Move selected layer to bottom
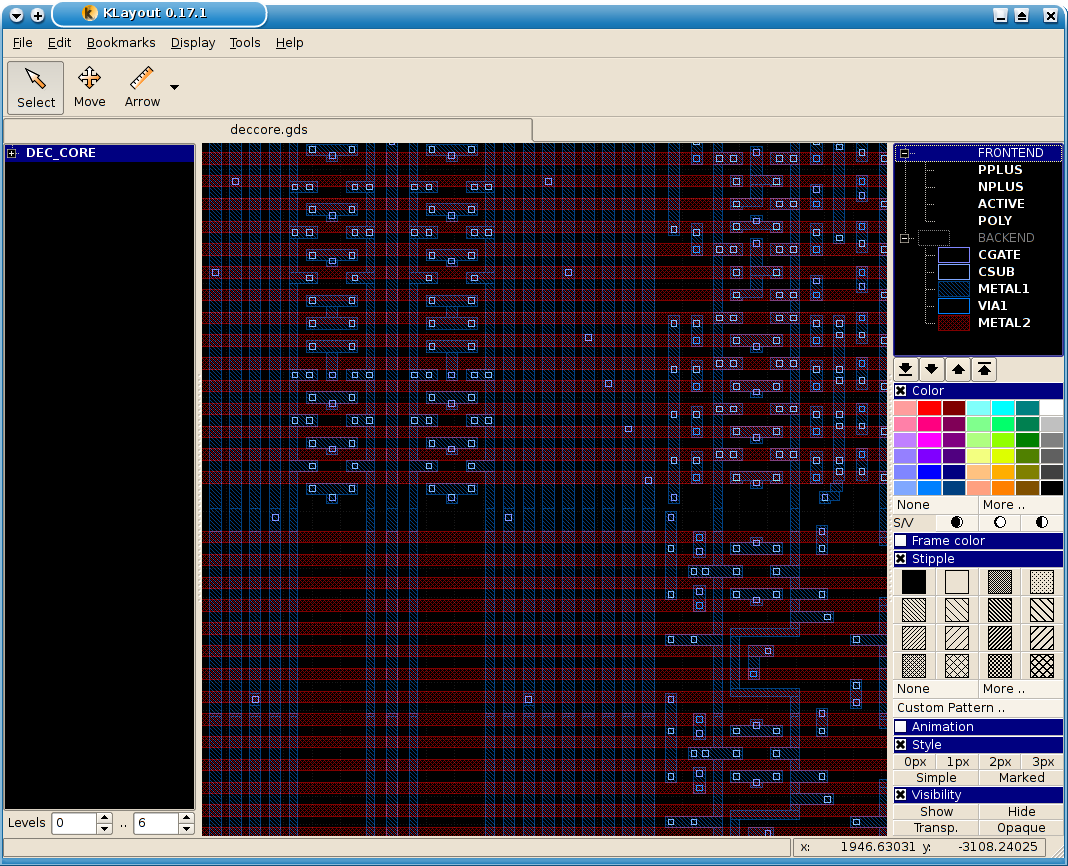Image resolution: width=1068 pixels, height=866 pixels. click(x=906, y=369)
